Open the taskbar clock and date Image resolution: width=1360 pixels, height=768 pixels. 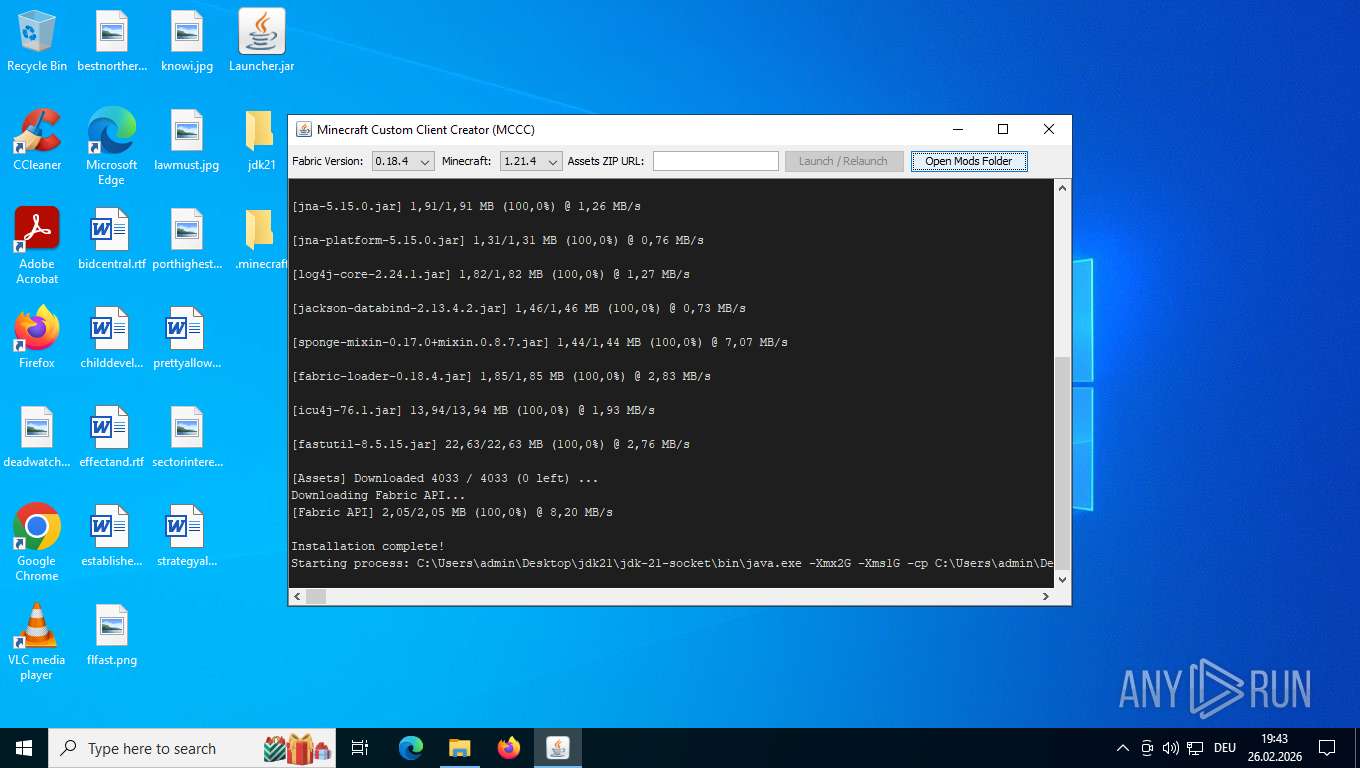[x=1274, y=748]
